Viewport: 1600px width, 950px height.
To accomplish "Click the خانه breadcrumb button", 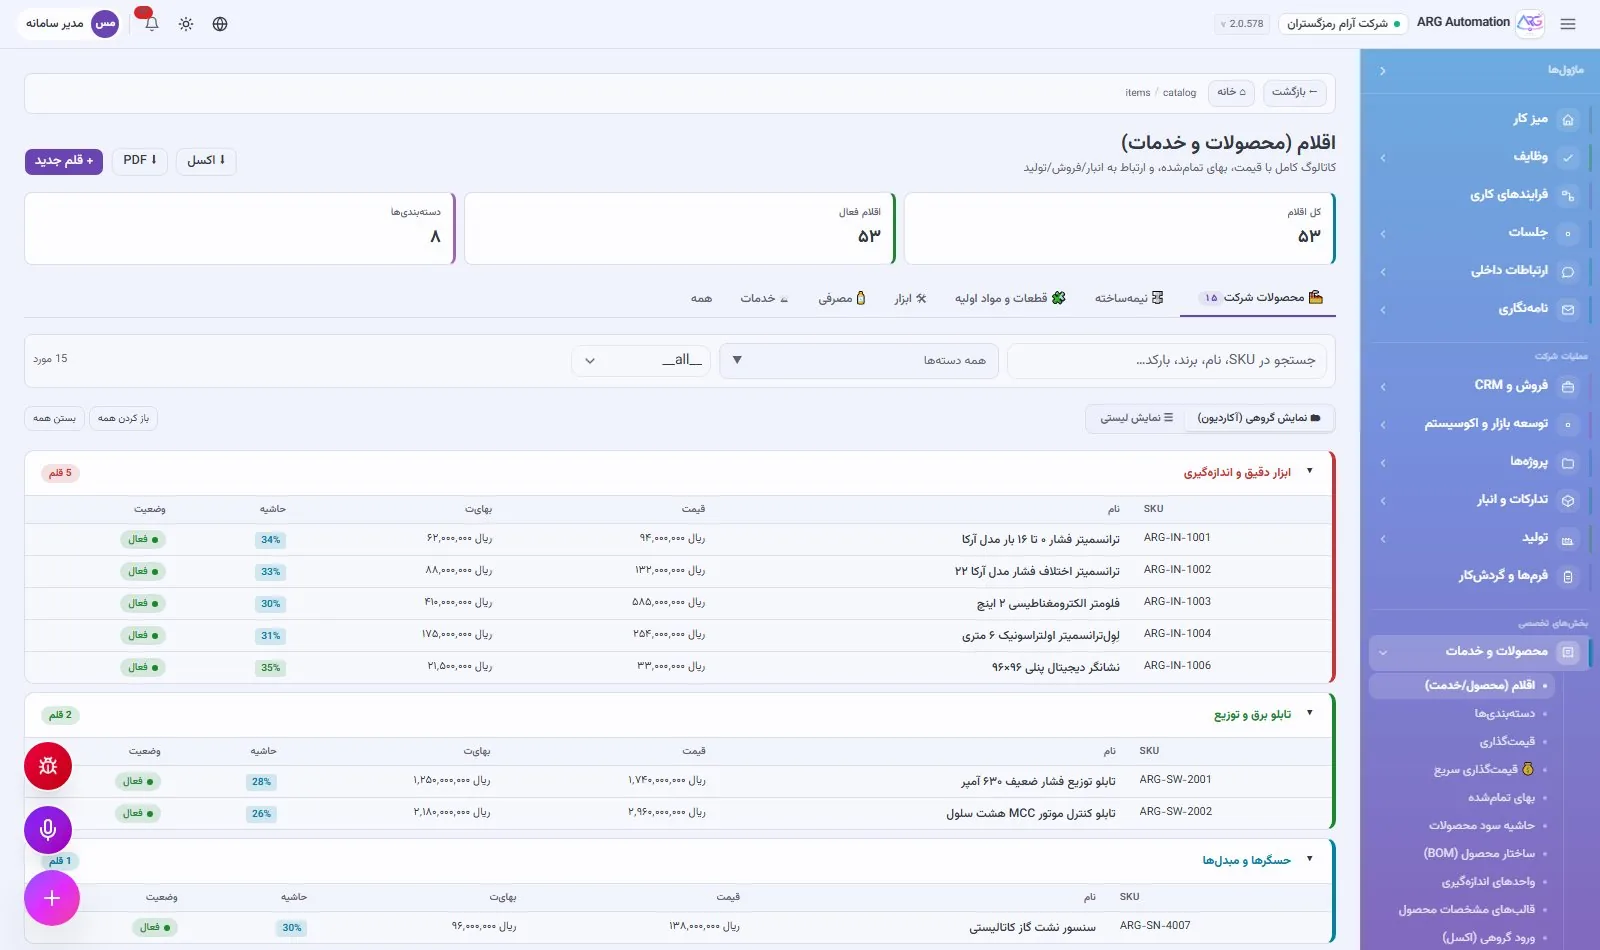I will click(x=1231, y=92).
